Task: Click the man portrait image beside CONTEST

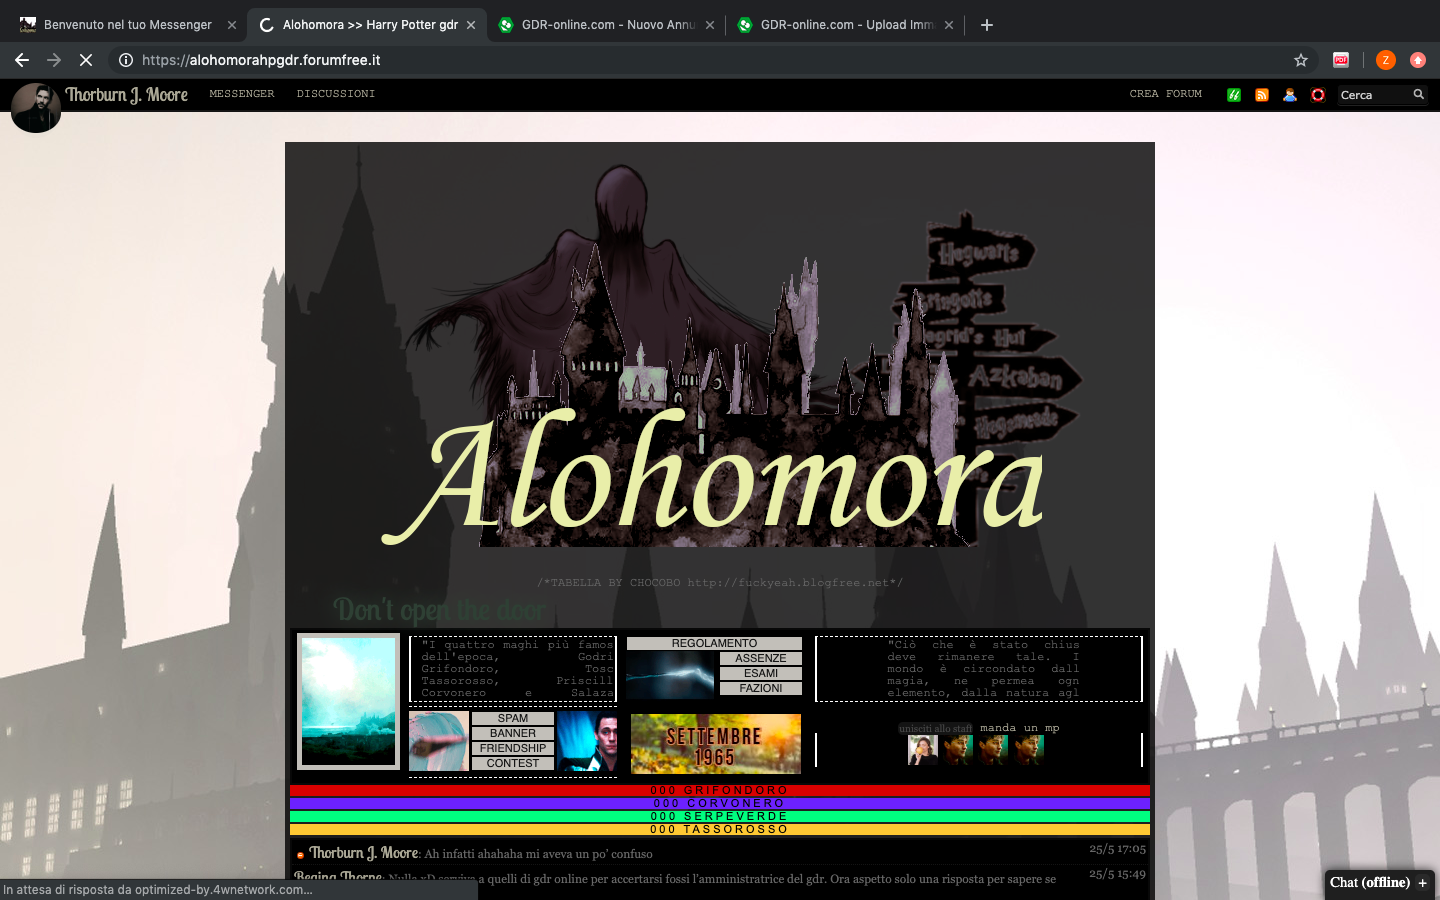Action: [x=586, y=741]
